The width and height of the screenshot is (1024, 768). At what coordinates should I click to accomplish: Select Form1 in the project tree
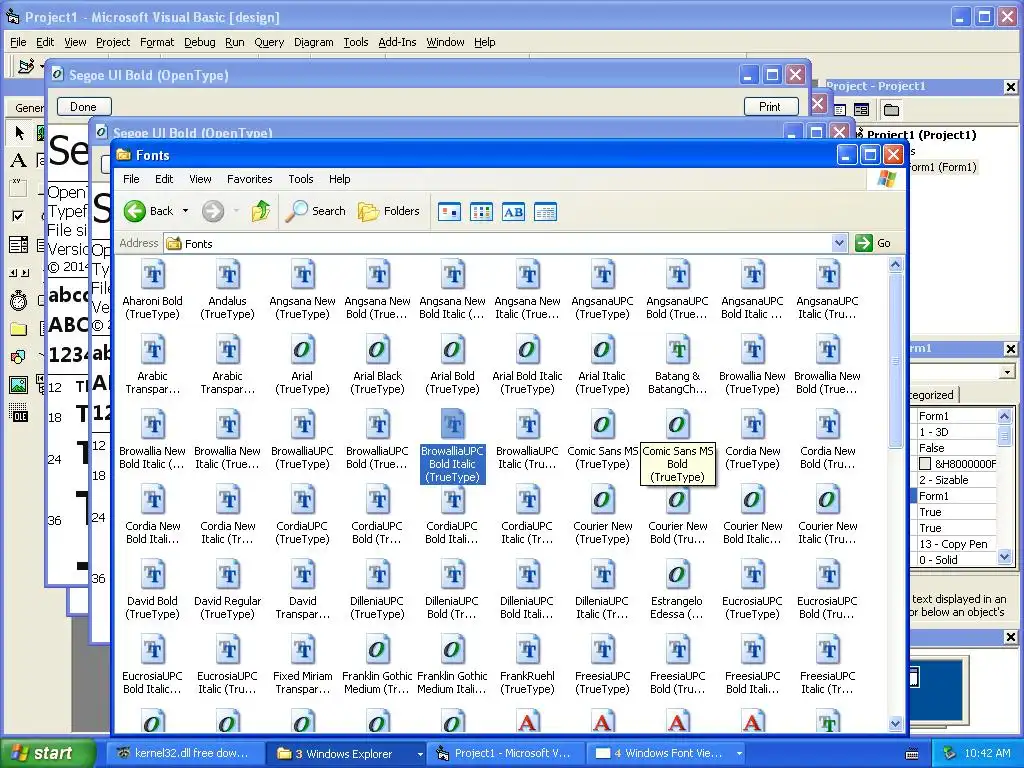click(943, 167)
